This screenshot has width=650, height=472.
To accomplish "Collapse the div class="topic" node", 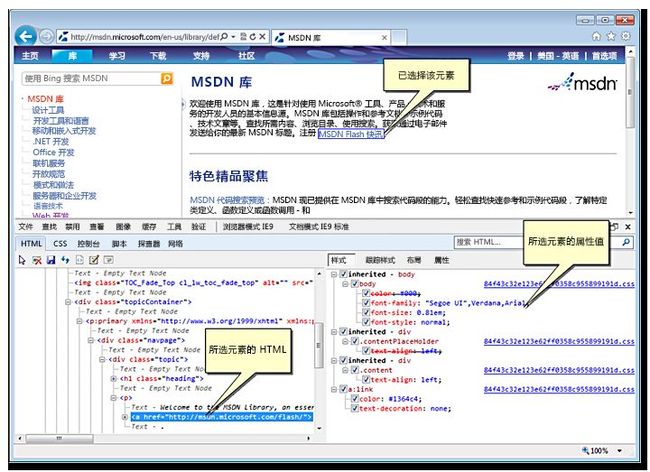I will tap(102, 359).
